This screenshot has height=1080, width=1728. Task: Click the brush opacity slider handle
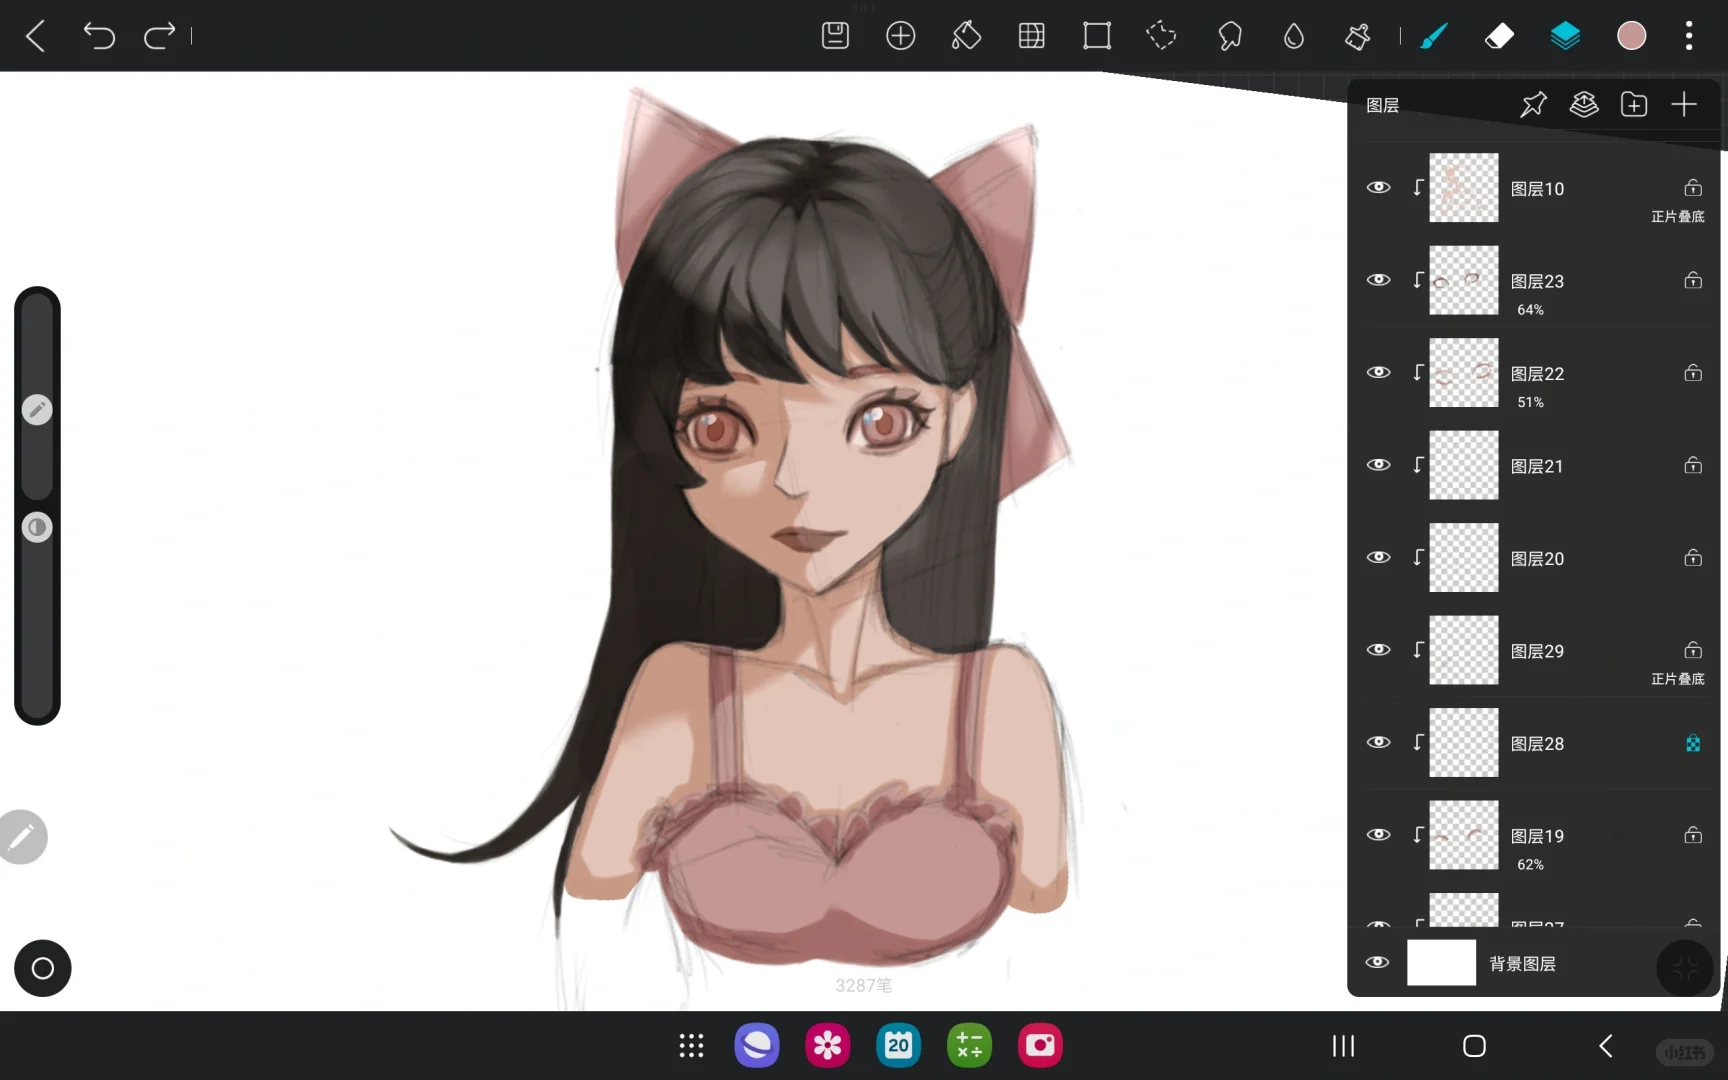37,527
